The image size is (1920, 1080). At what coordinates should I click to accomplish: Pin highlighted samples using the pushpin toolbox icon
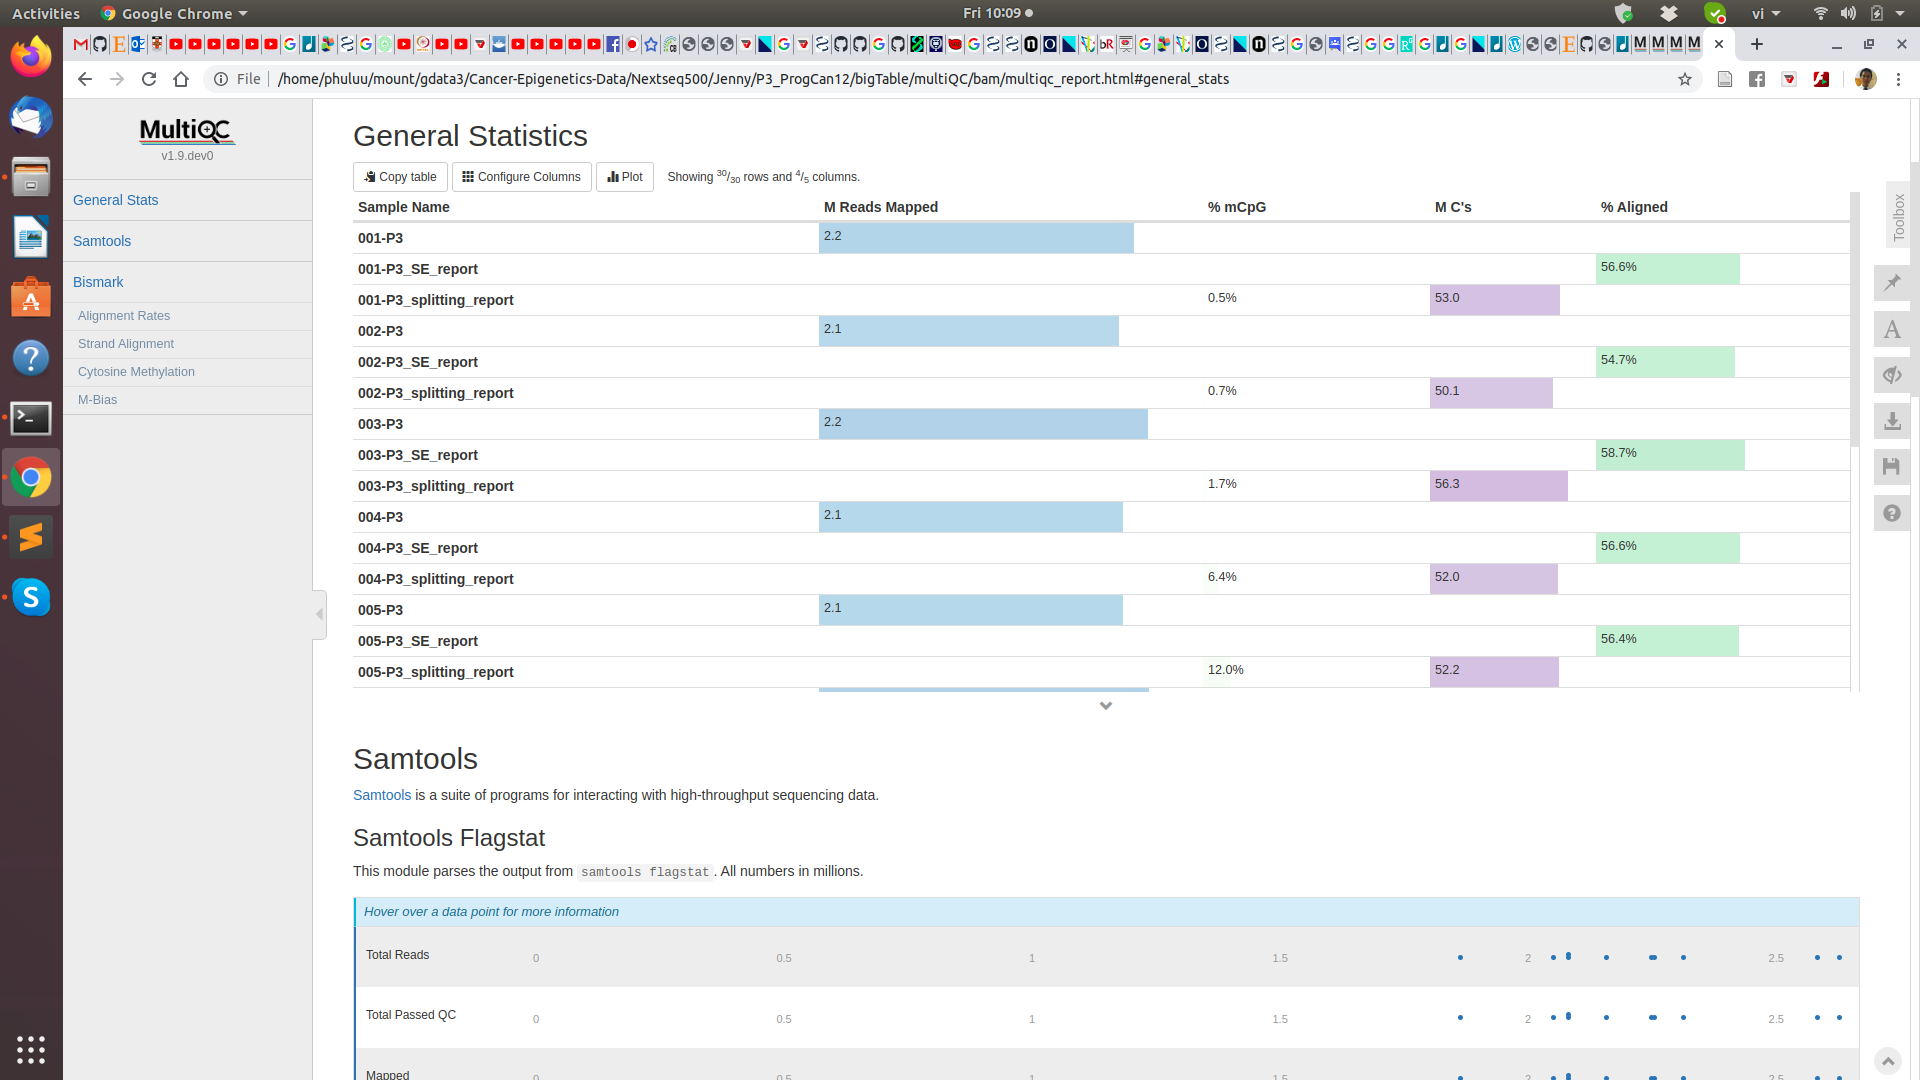[x=1892, y=283]
